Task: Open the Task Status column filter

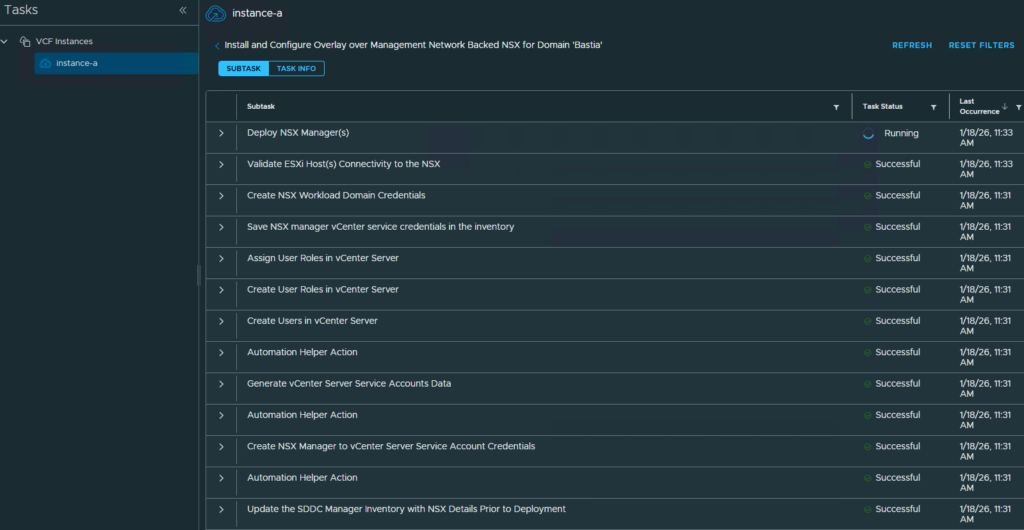Action: (933, 107)
